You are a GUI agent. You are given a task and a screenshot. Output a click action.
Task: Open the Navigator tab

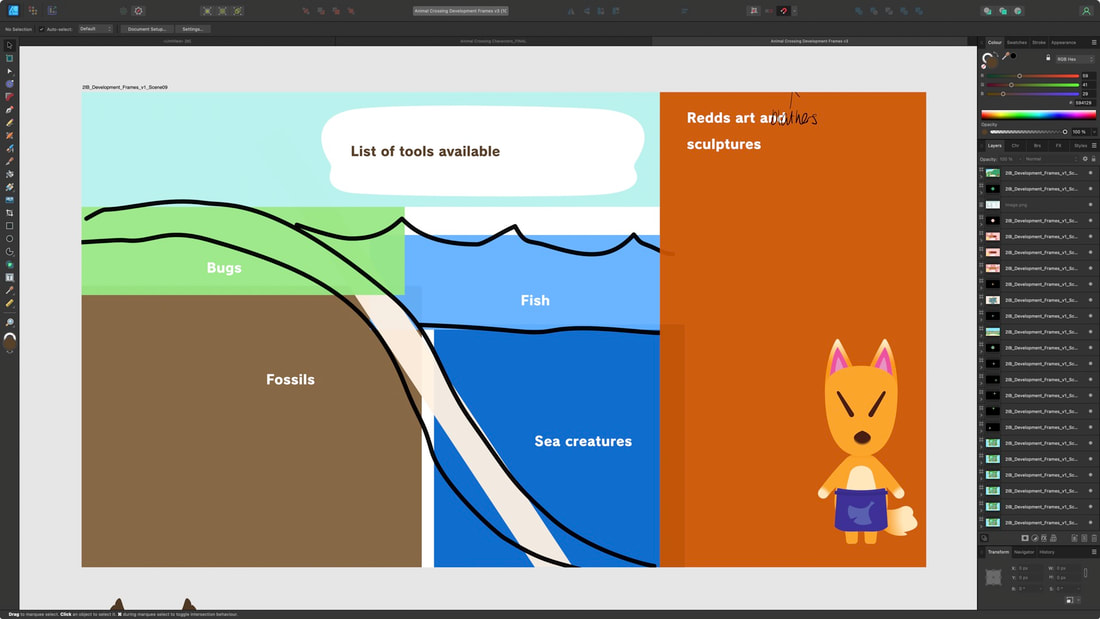coord(1024,552)
